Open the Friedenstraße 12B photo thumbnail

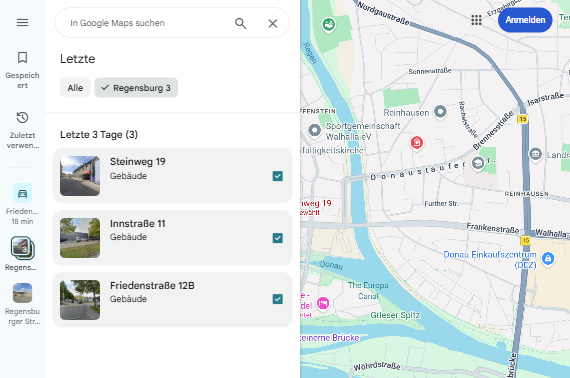80,300
